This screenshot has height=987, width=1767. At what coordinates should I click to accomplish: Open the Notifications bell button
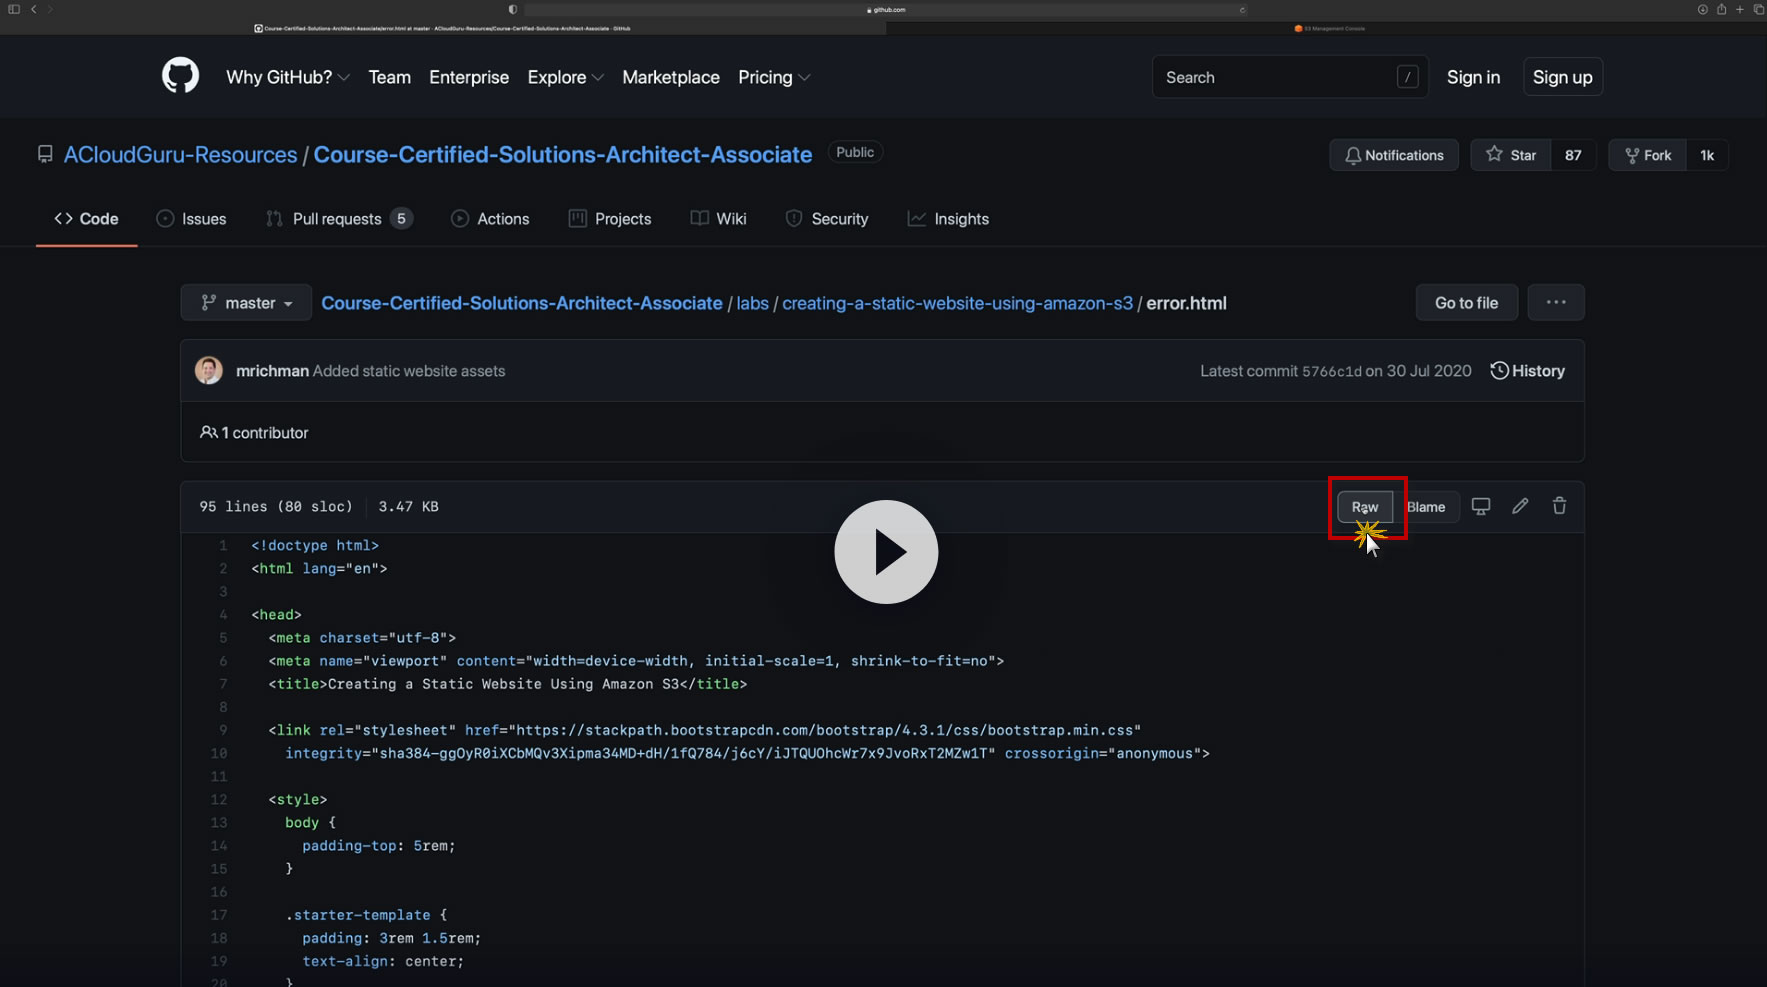[x=1393, y=155]
